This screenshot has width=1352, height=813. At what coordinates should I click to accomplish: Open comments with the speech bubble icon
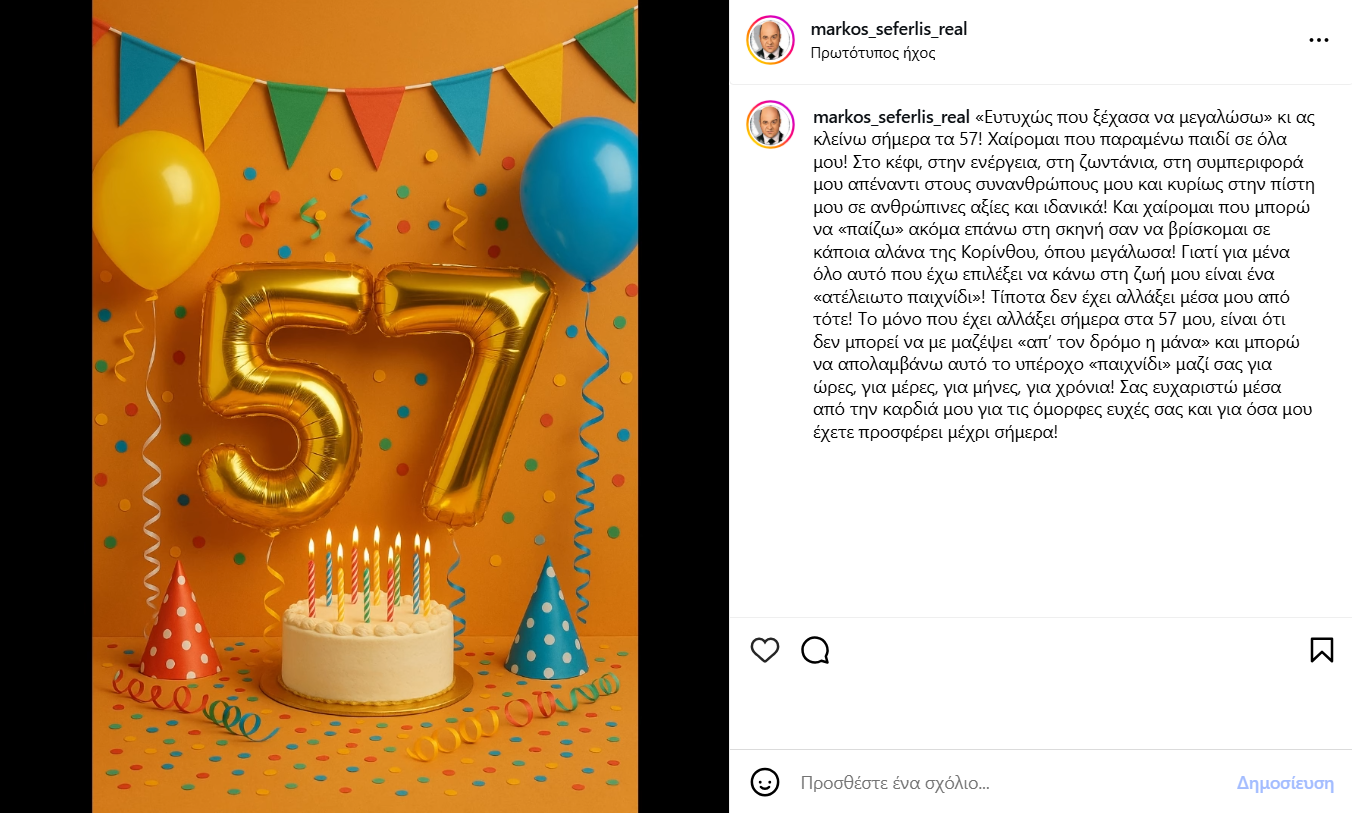[816, 650]
